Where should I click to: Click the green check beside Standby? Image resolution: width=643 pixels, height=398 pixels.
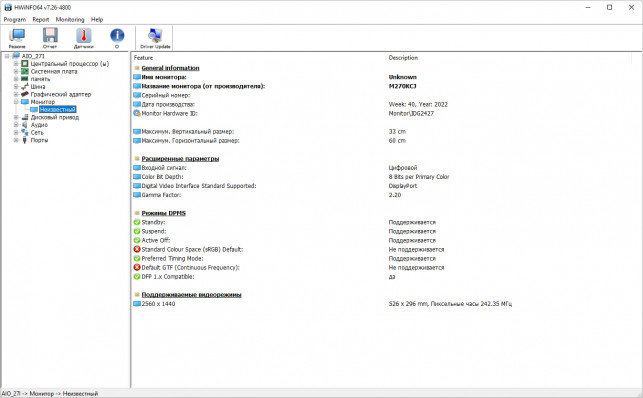coord(137,222)
